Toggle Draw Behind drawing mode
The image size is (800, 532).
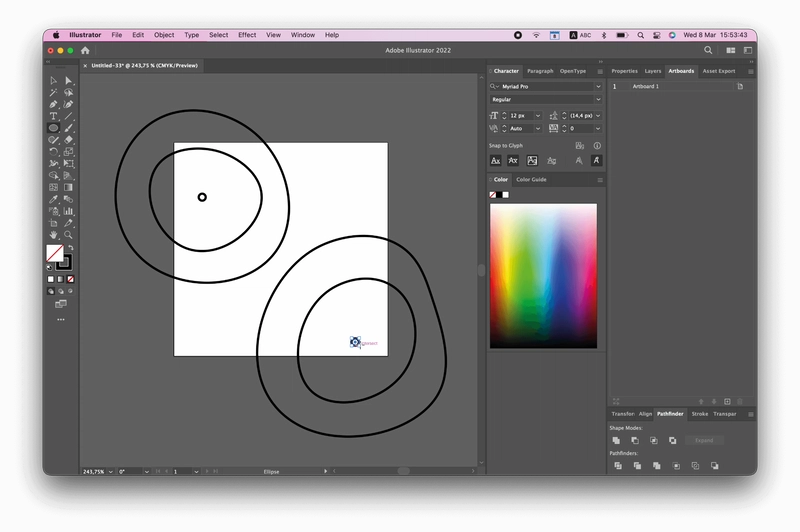click(x=61, y=291)
